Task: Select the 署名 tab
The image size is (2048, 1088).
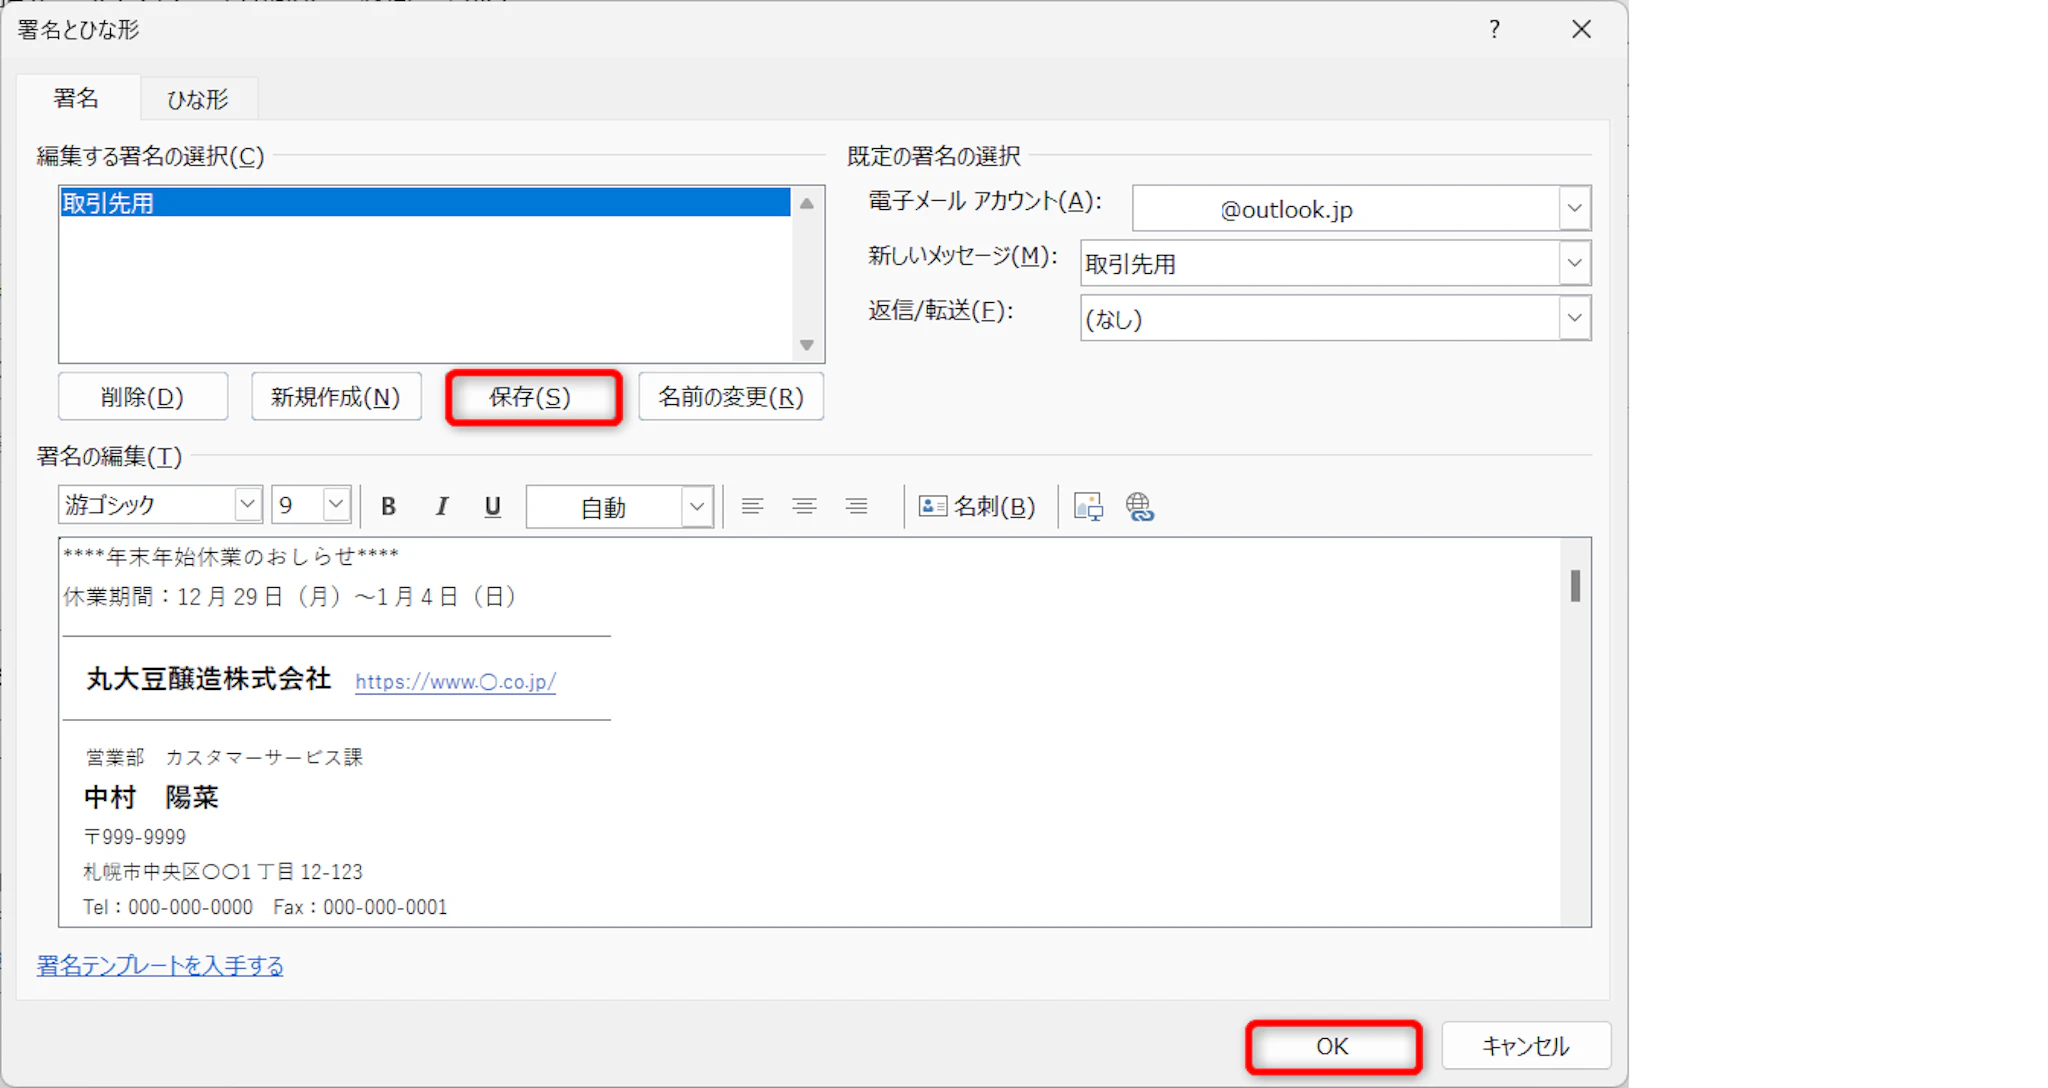Action: pyautogui.click(x=76, y=98)
